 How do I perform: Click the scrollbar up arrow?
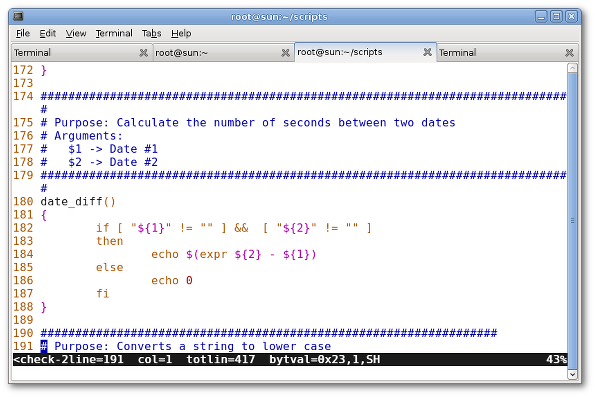tap(572, 68)
